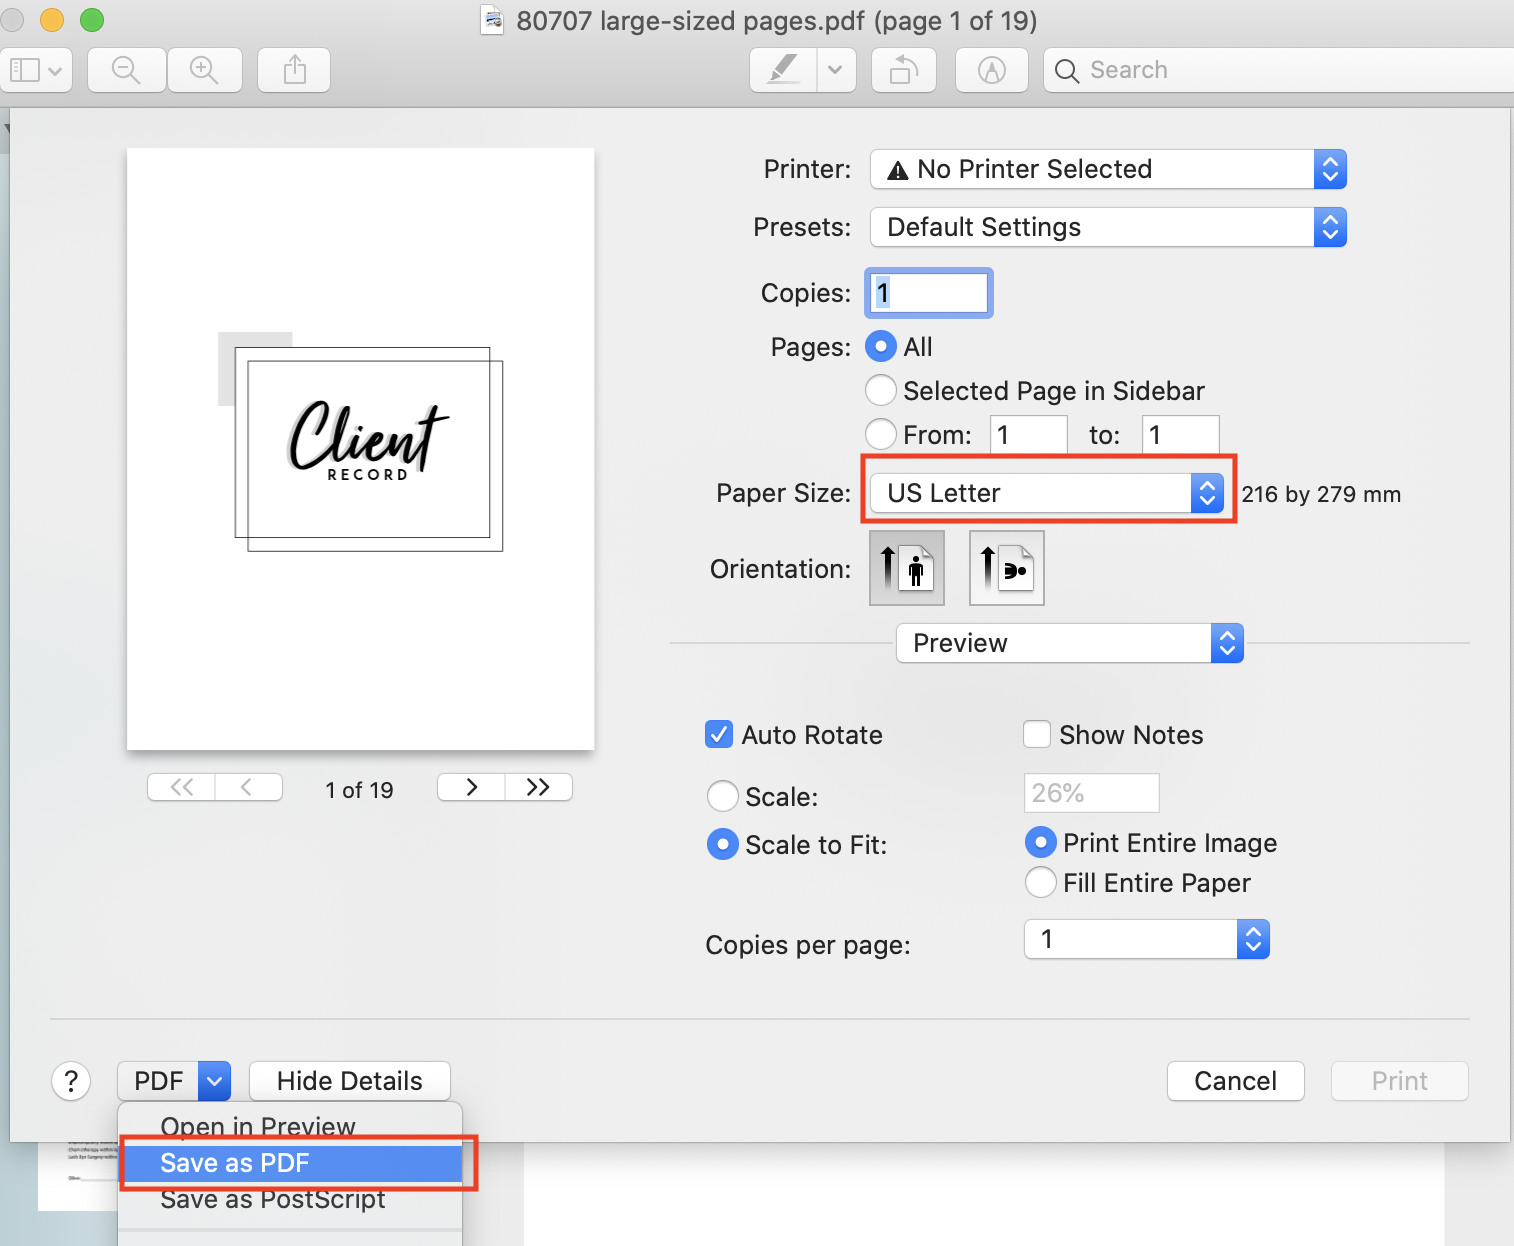Expand the Copies per page dropdown

pos(1146,939)
